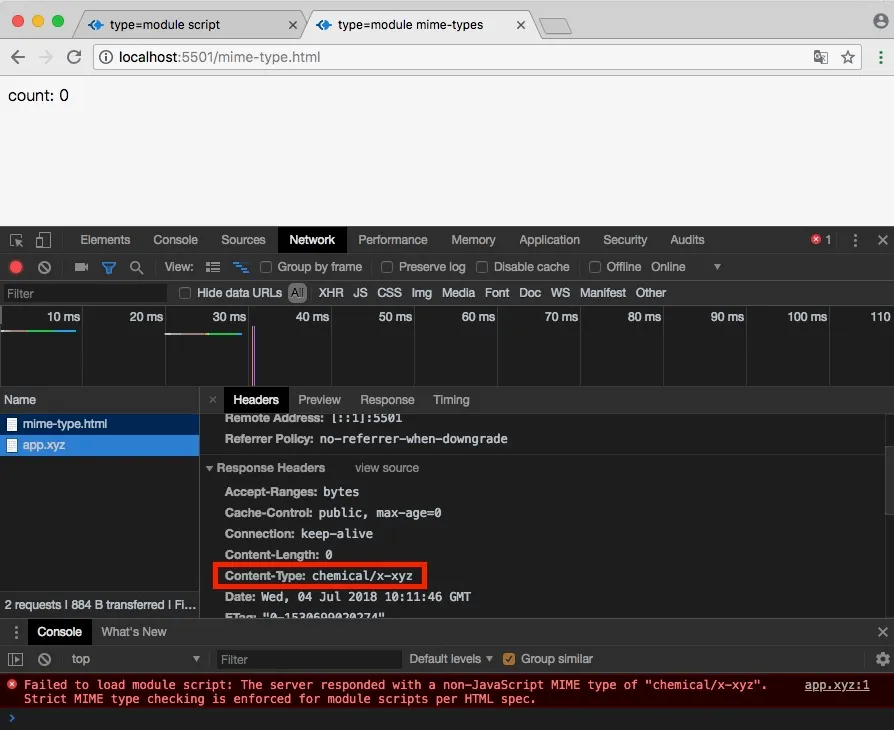Open the app.xyz:1 source link

837,685
